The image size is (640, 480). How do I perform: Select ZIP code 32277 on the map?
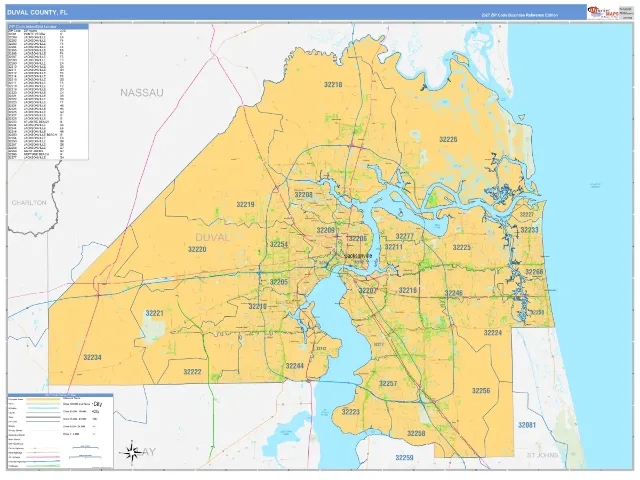click(404, 236)
